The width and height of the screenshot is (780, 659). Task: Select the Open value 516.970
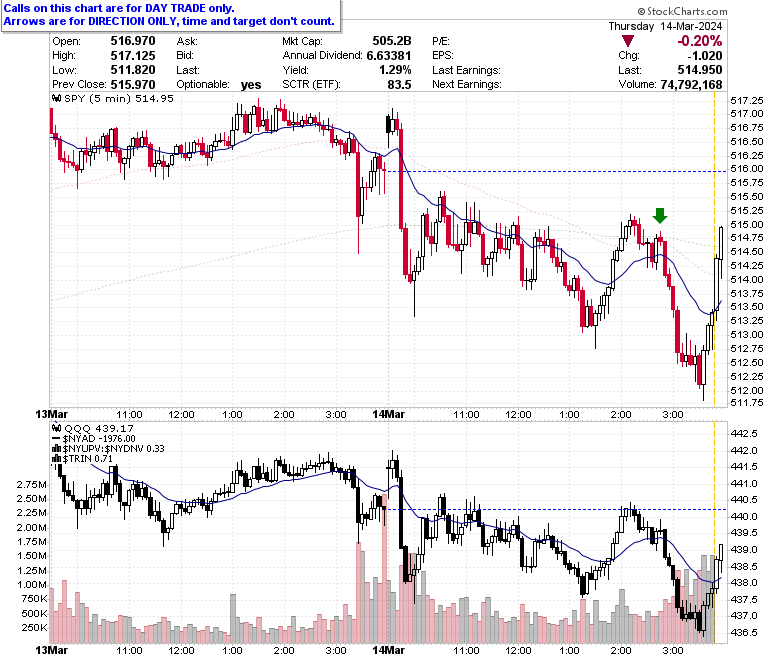pyautogui.click(x=133, y=41)
